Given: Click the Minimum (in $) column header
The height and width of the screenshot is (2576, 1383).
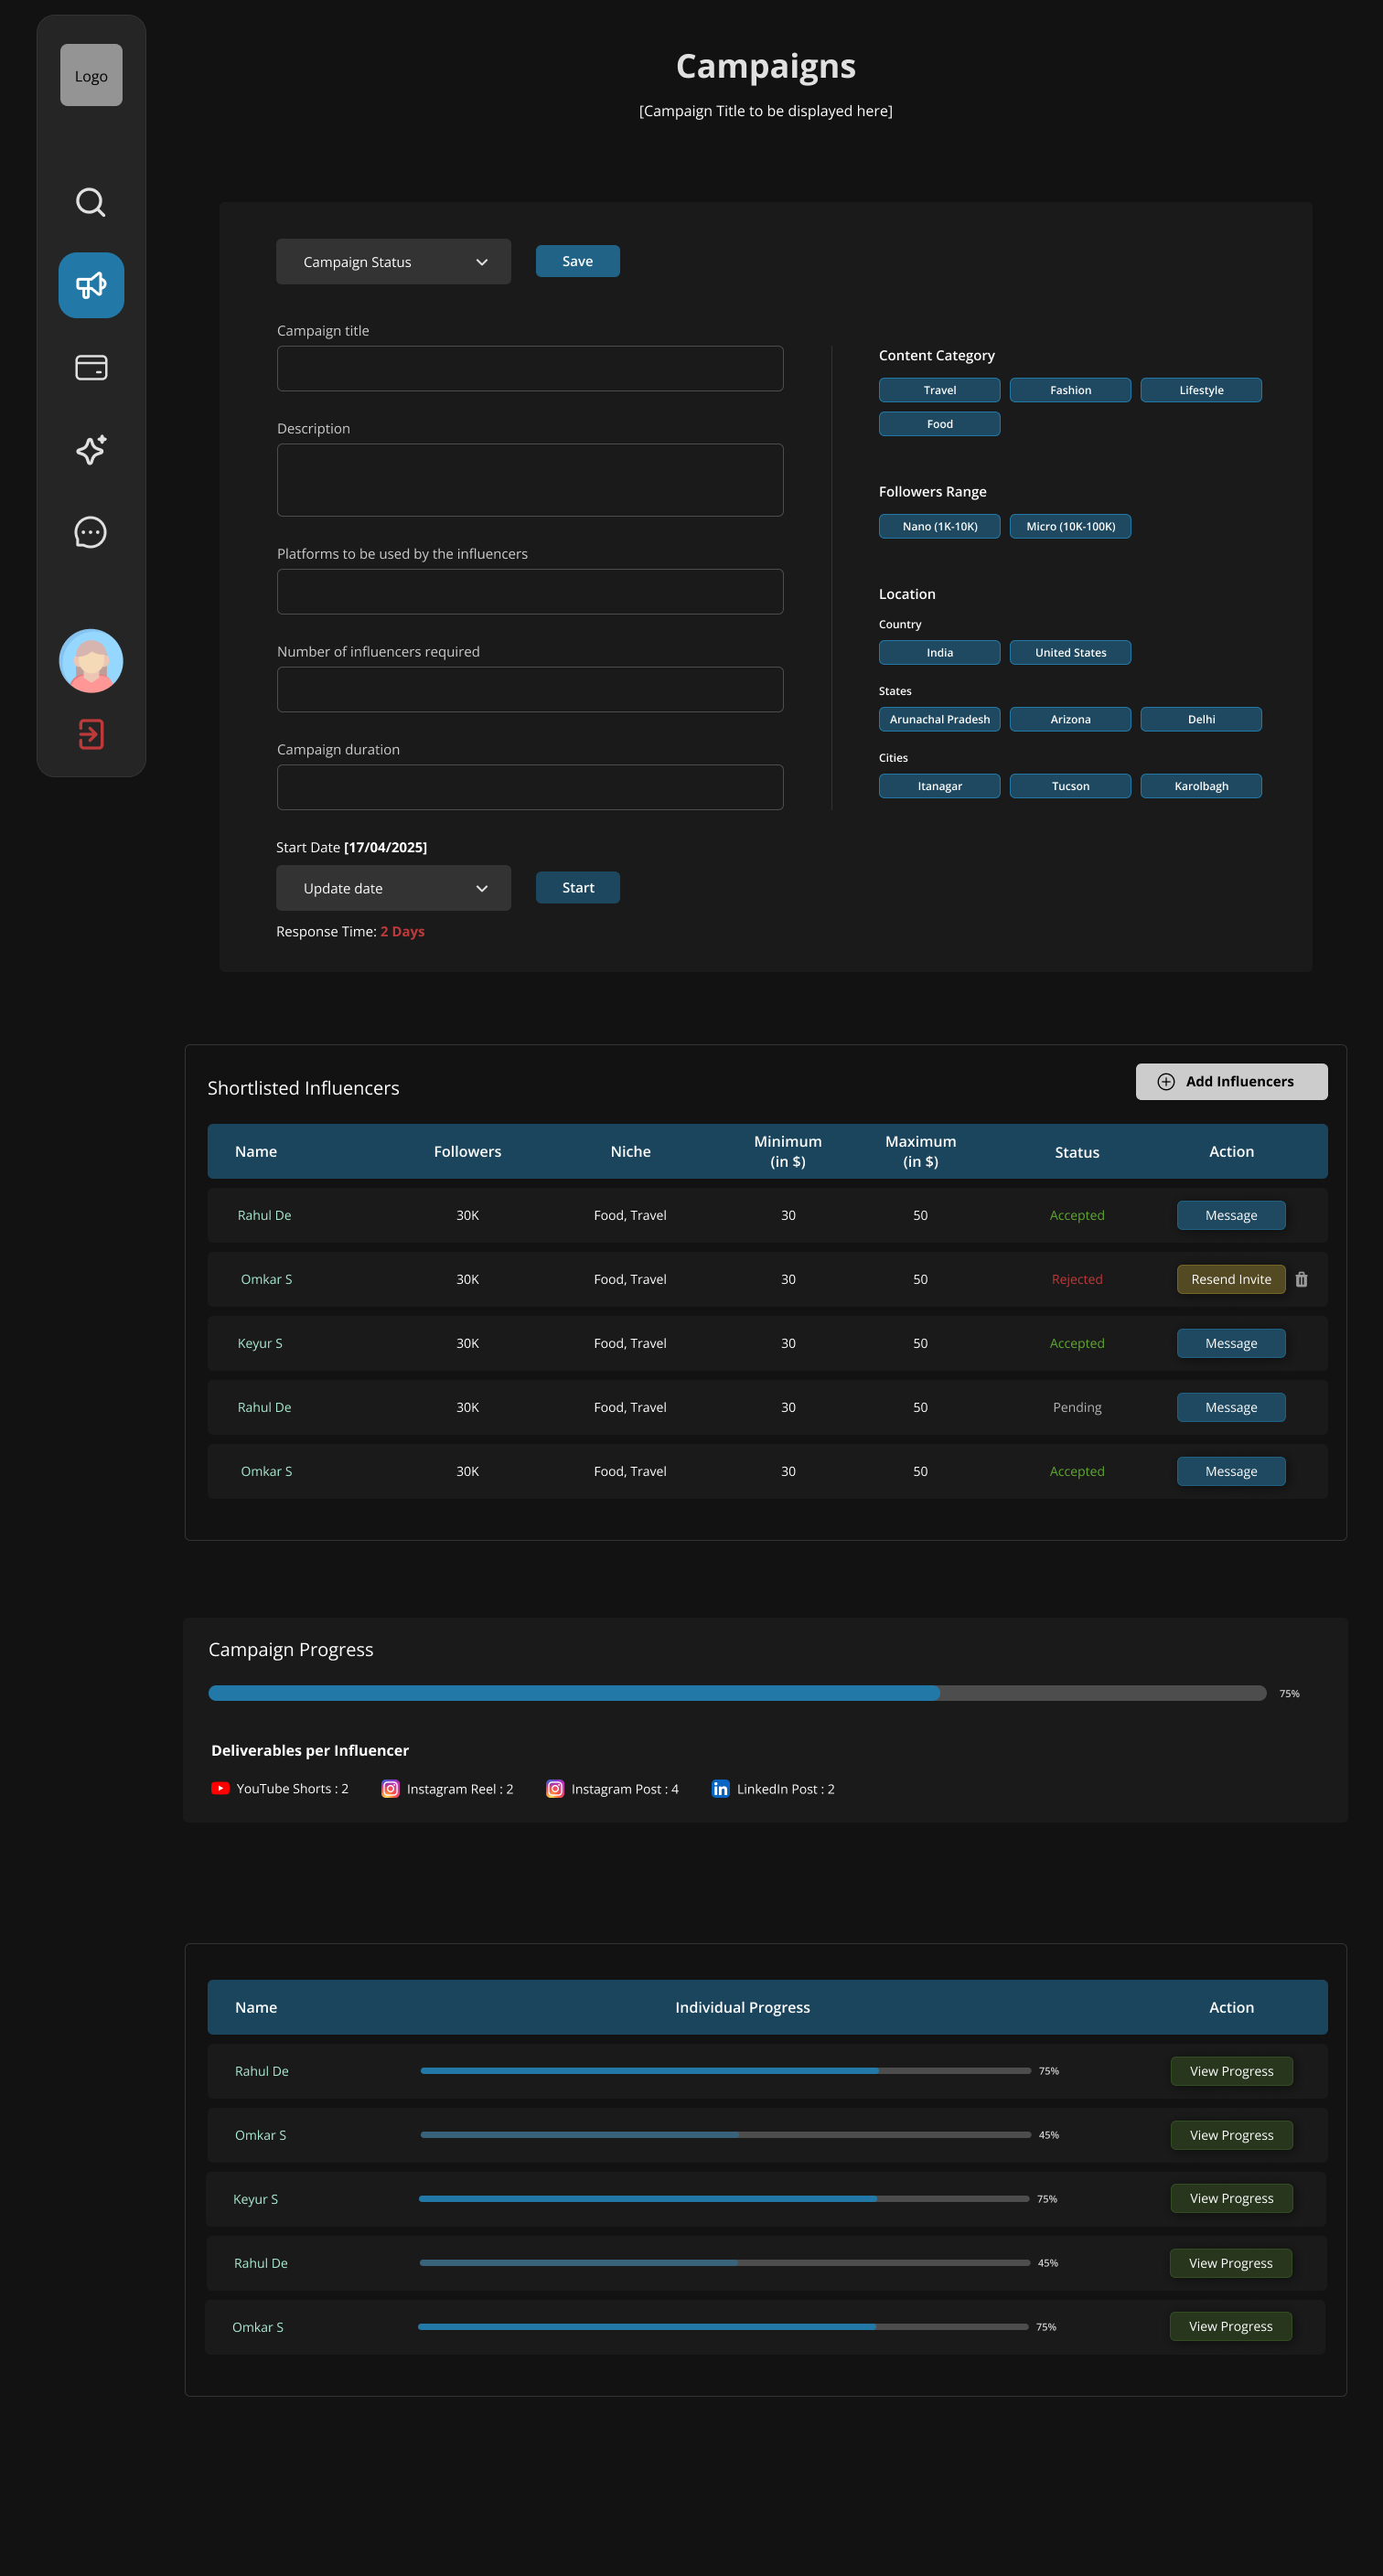Looking at the screenshot, I should pos(788,1151).
